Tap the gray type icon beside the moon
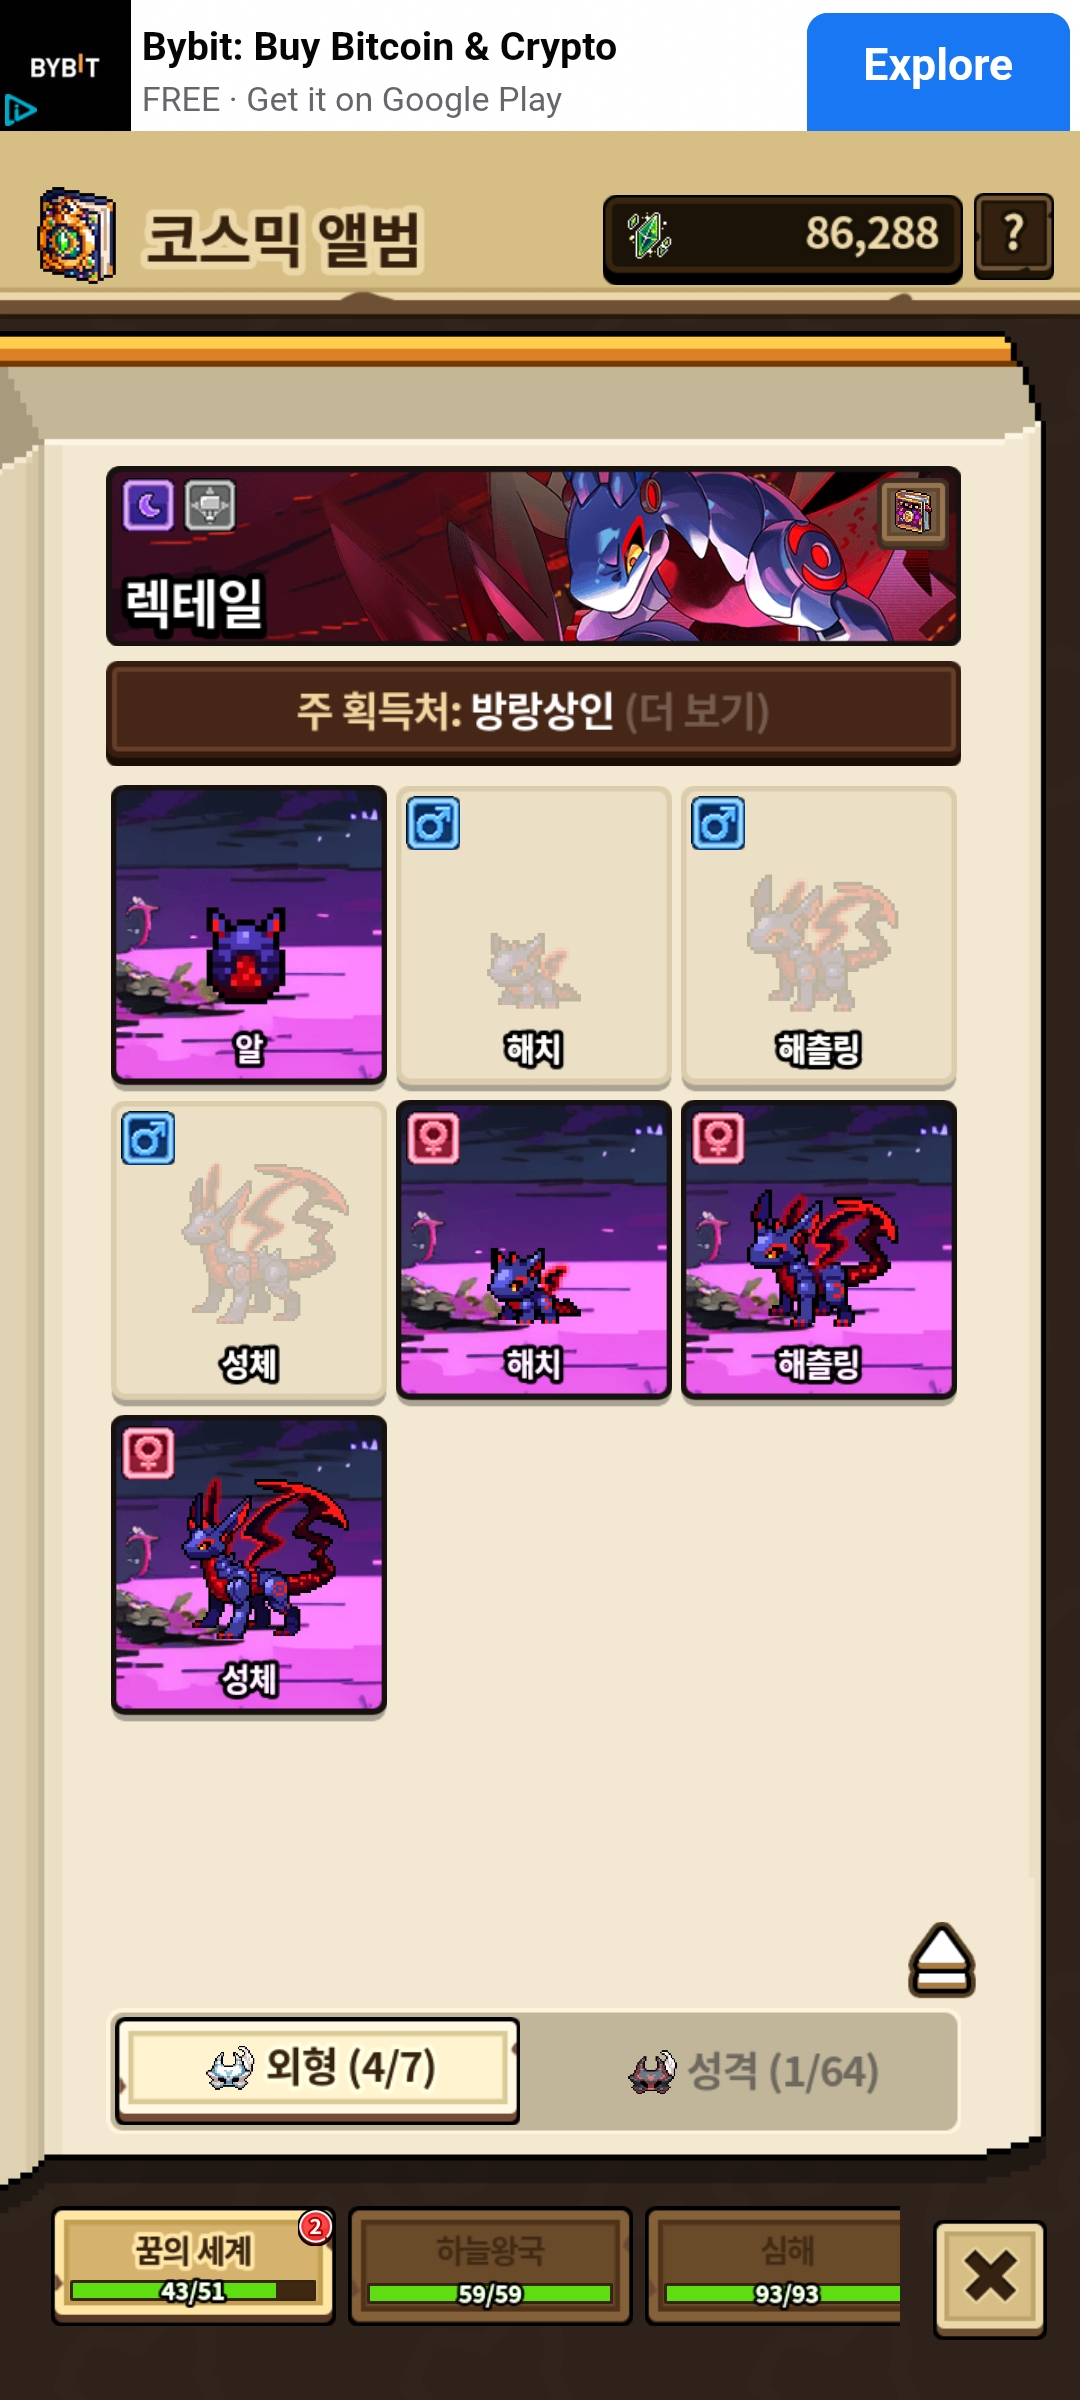The image size is (1080, 2400). pyautogui.click(x=210, y=506)
